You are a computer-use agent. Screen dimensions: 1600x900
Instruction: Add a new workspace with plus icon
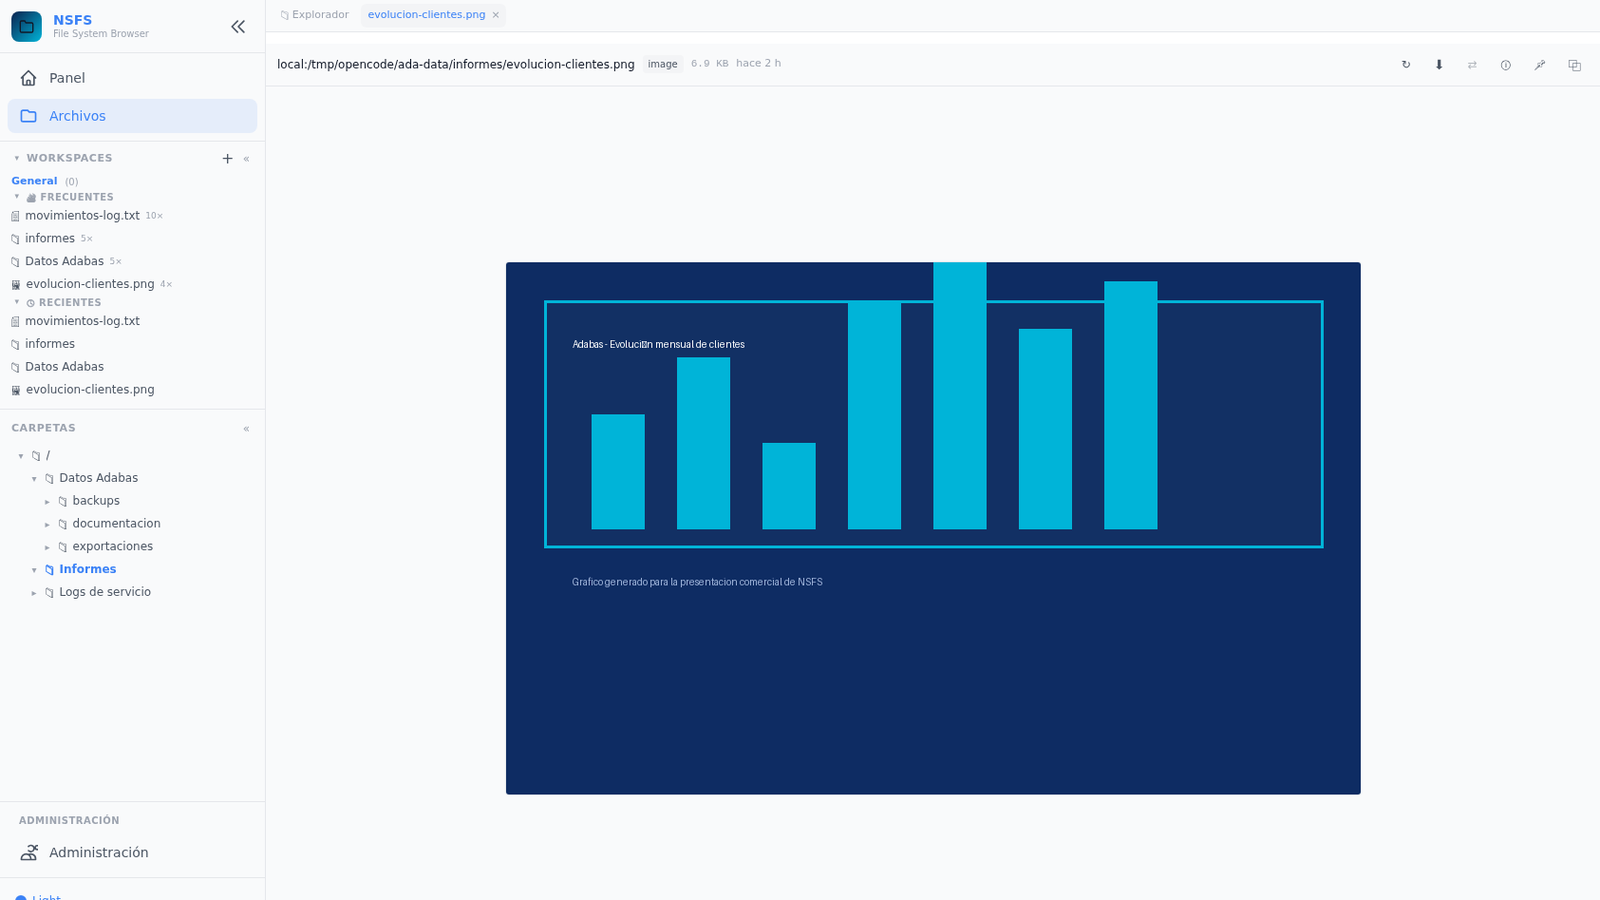coord(227,159)
